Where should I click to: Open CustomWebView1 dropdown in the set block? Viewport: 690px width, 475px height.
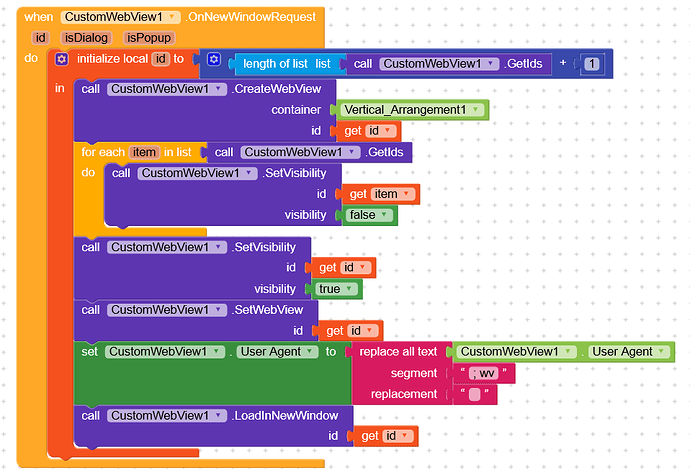click(x=165, y=352)
